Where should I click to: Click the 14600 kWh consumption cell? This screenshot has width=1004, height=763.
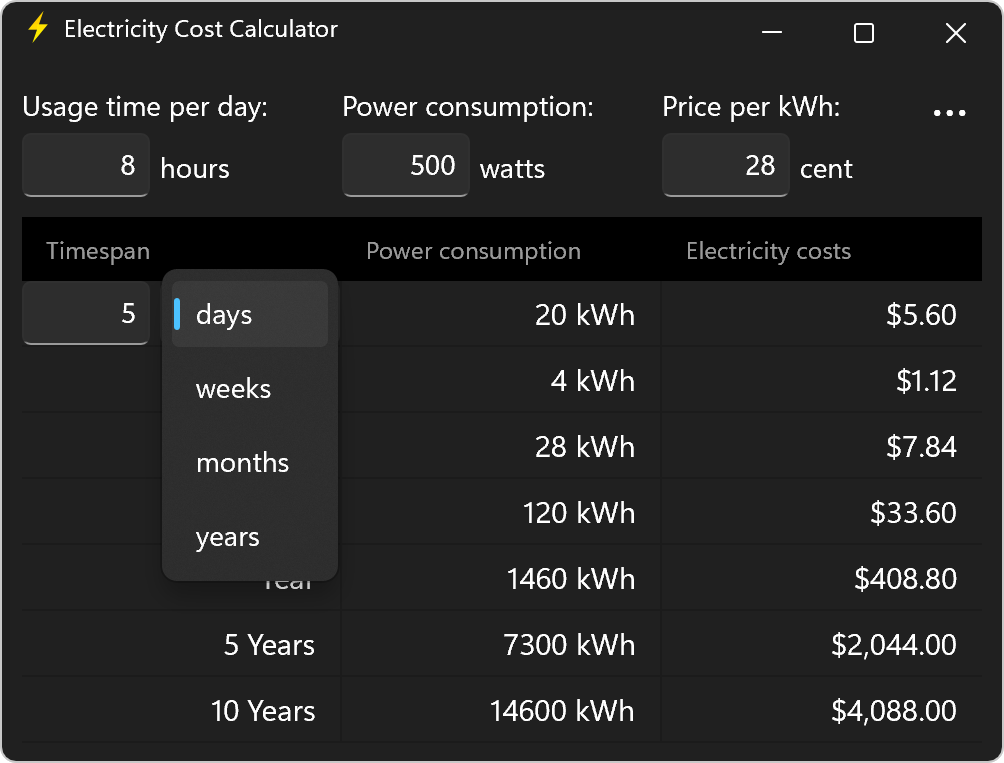[x=561, y=711]
